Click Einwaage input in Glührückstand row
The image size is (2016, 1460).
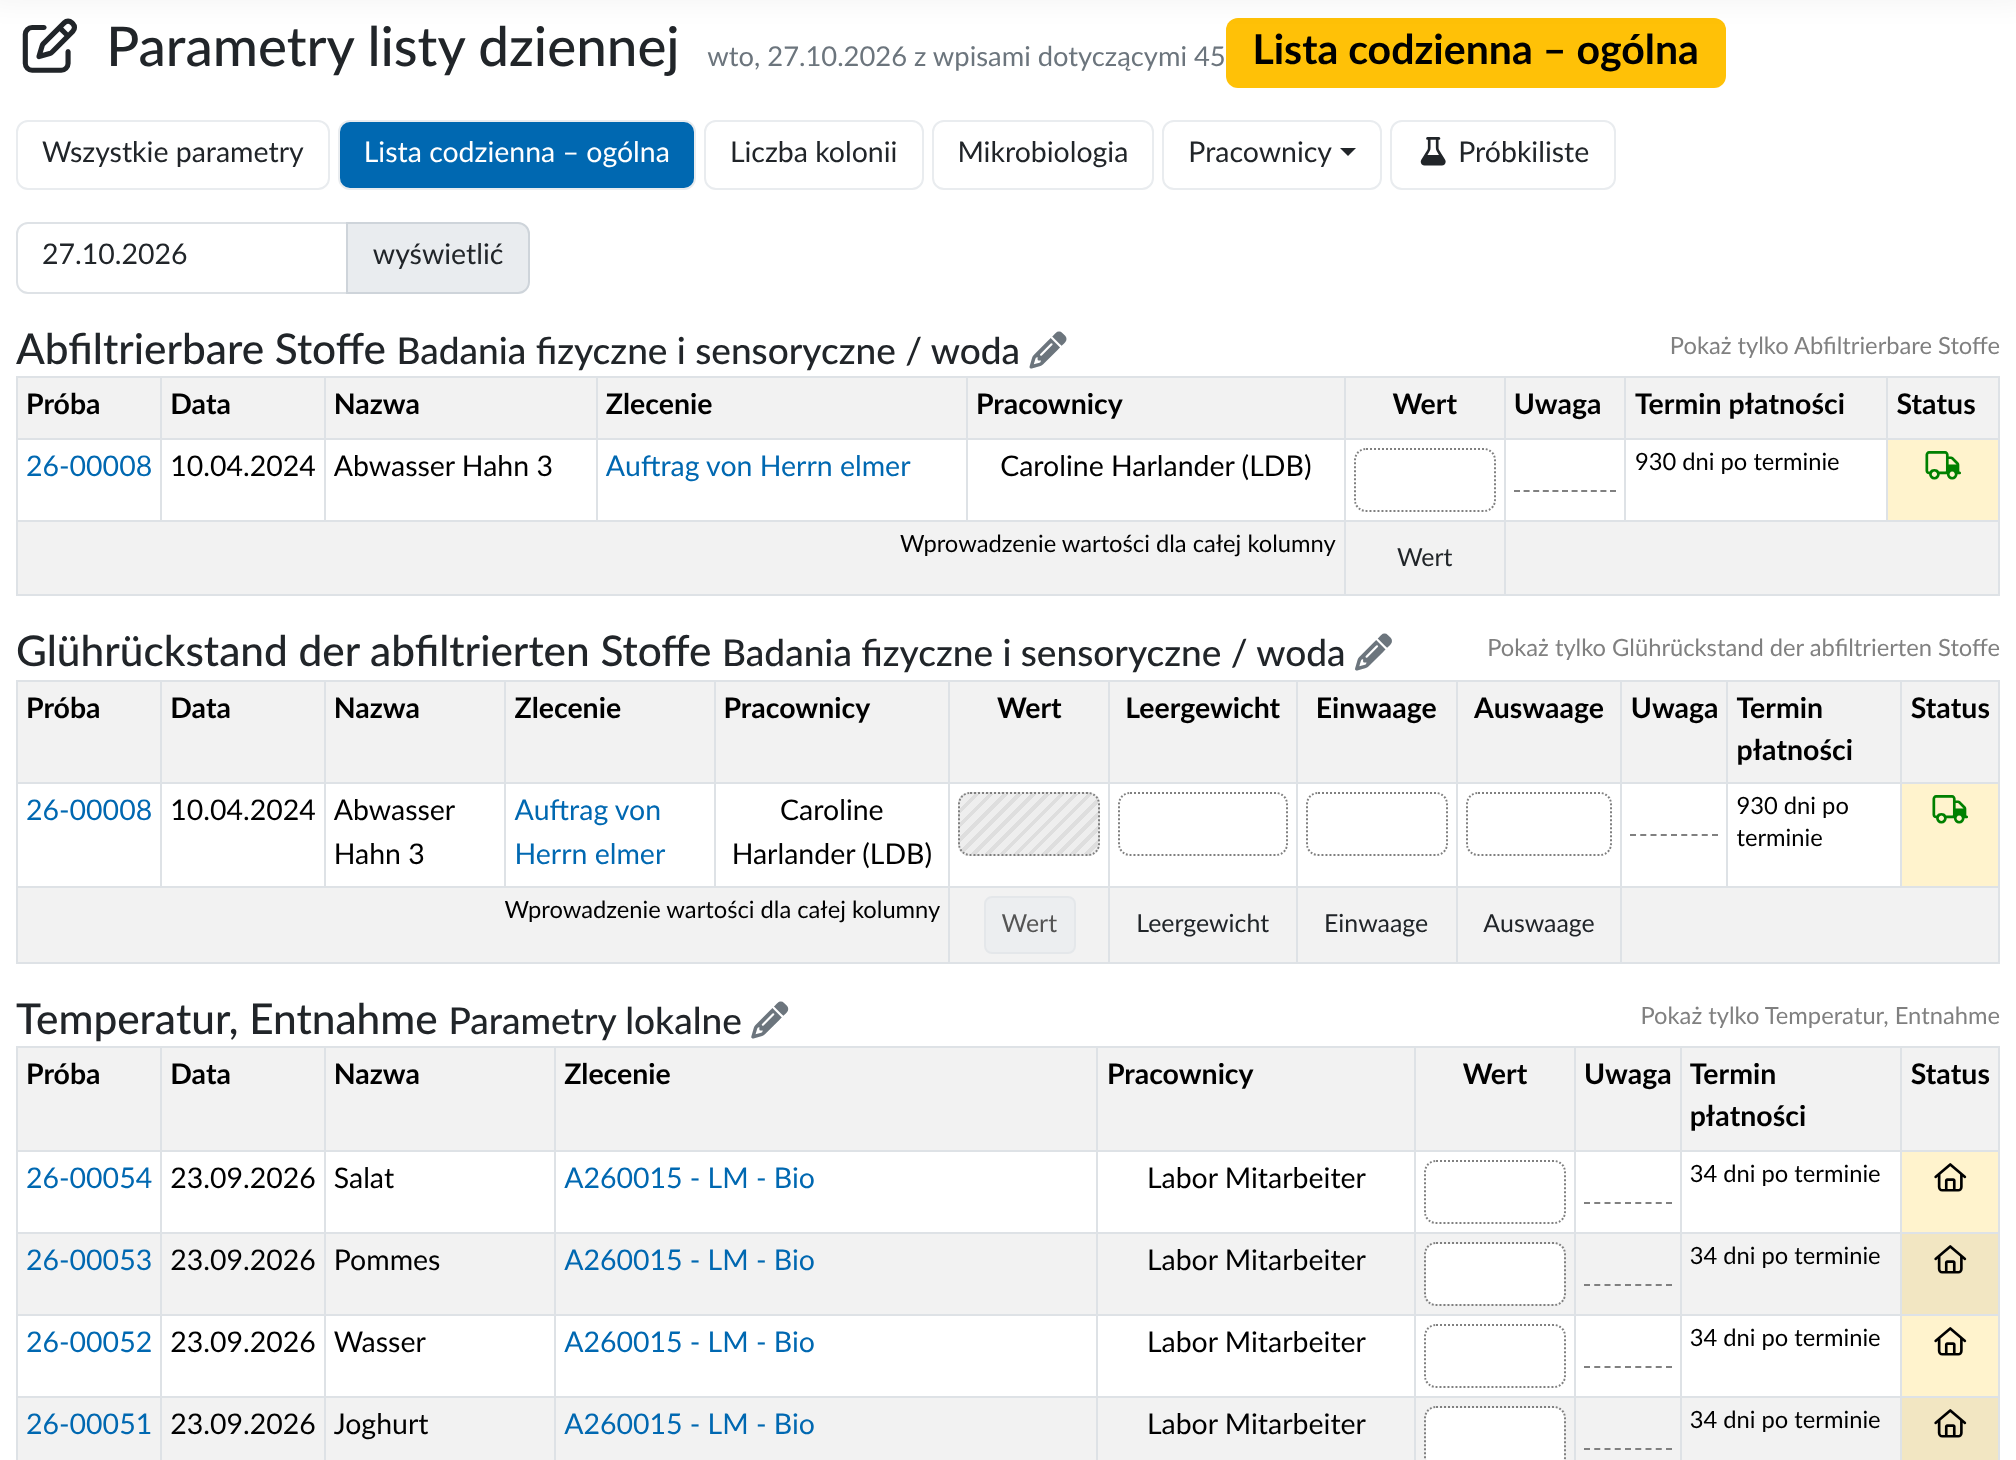(1377, 824)
